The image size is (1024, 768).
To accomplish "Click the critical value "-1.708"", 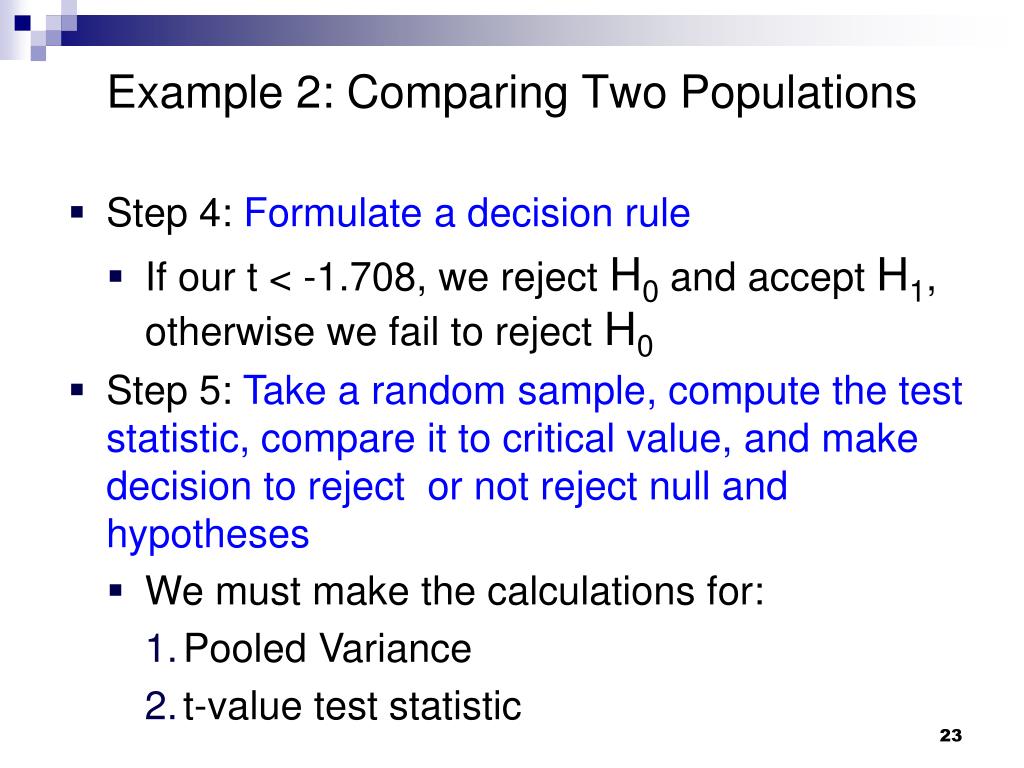I will [x=360, y=277].
